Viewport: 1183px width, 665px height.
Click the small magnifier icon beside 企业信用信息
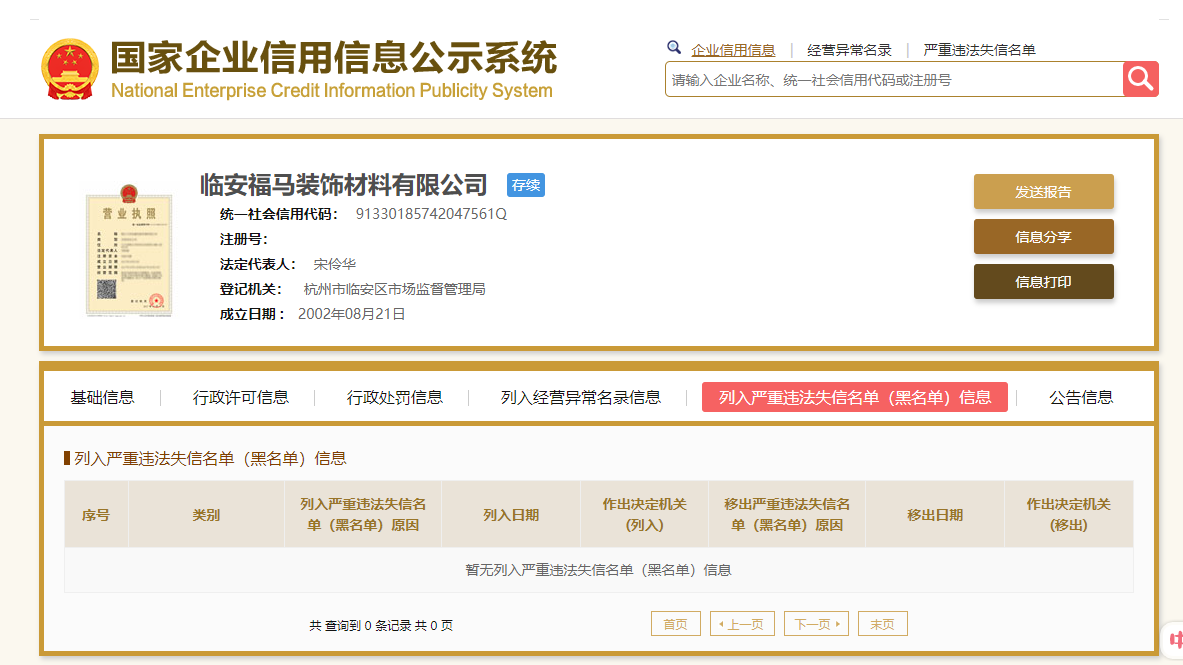coord(674,48)
